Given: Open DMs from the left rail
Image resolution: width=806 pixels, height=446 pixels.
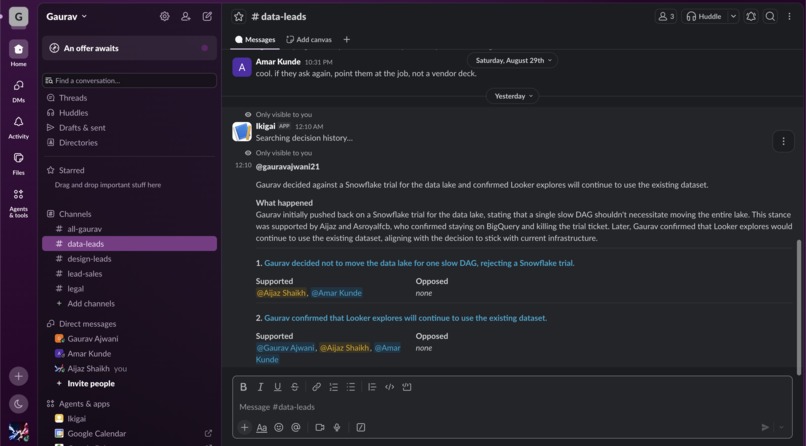Looking at the screenshot, I should tap(18, 90).
